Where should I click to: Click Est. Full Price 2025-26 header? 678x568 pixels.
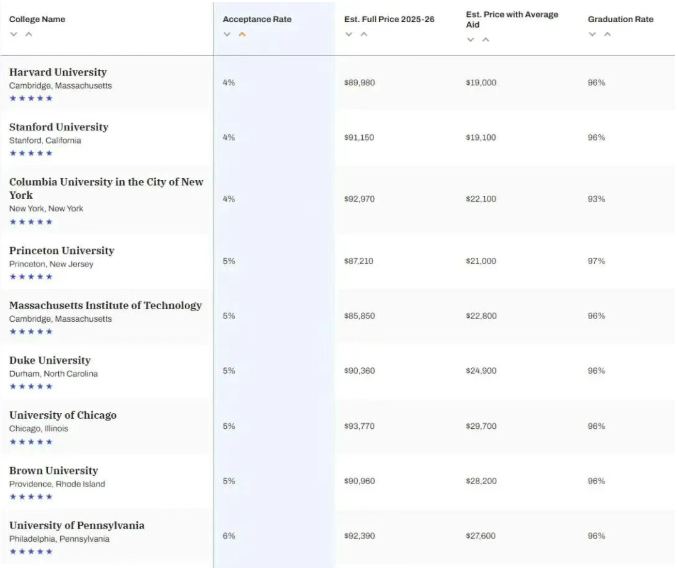coord(389,19)
